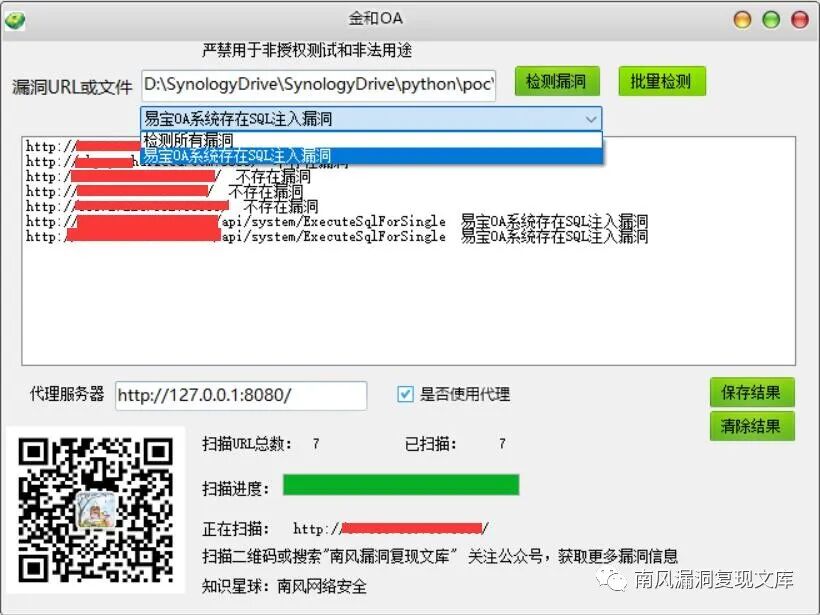Click the green app icon in title bar

[x=15, y=21]
